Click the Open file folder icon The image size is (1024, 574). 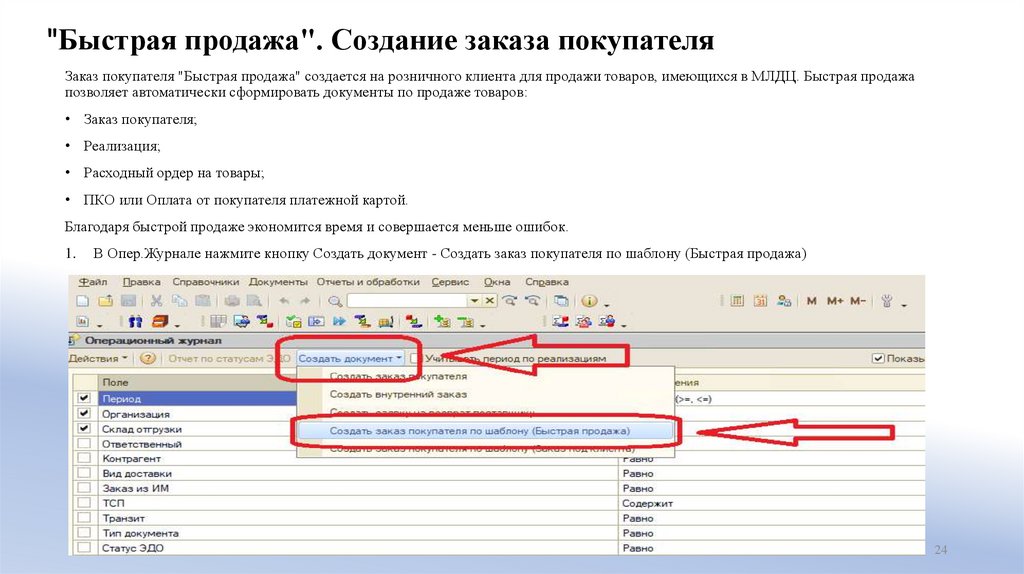tap(105, 301)
